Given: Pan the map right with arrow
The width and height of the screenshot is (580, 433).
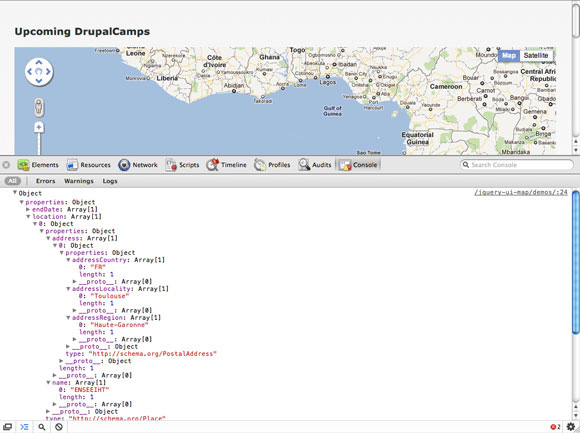Looking at the screenshot, I should tap(48, 72).
